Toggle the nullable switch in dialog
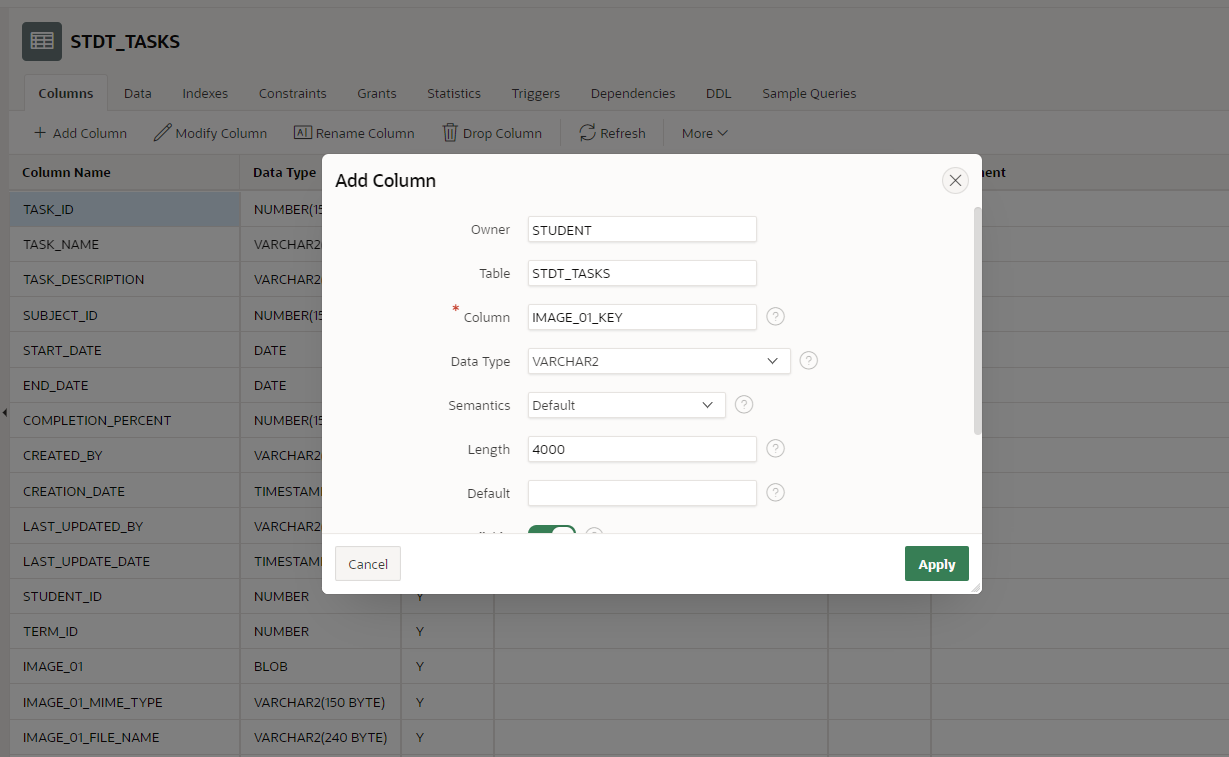The width and height of the screenshot is (1229, 757). [552, 531]
